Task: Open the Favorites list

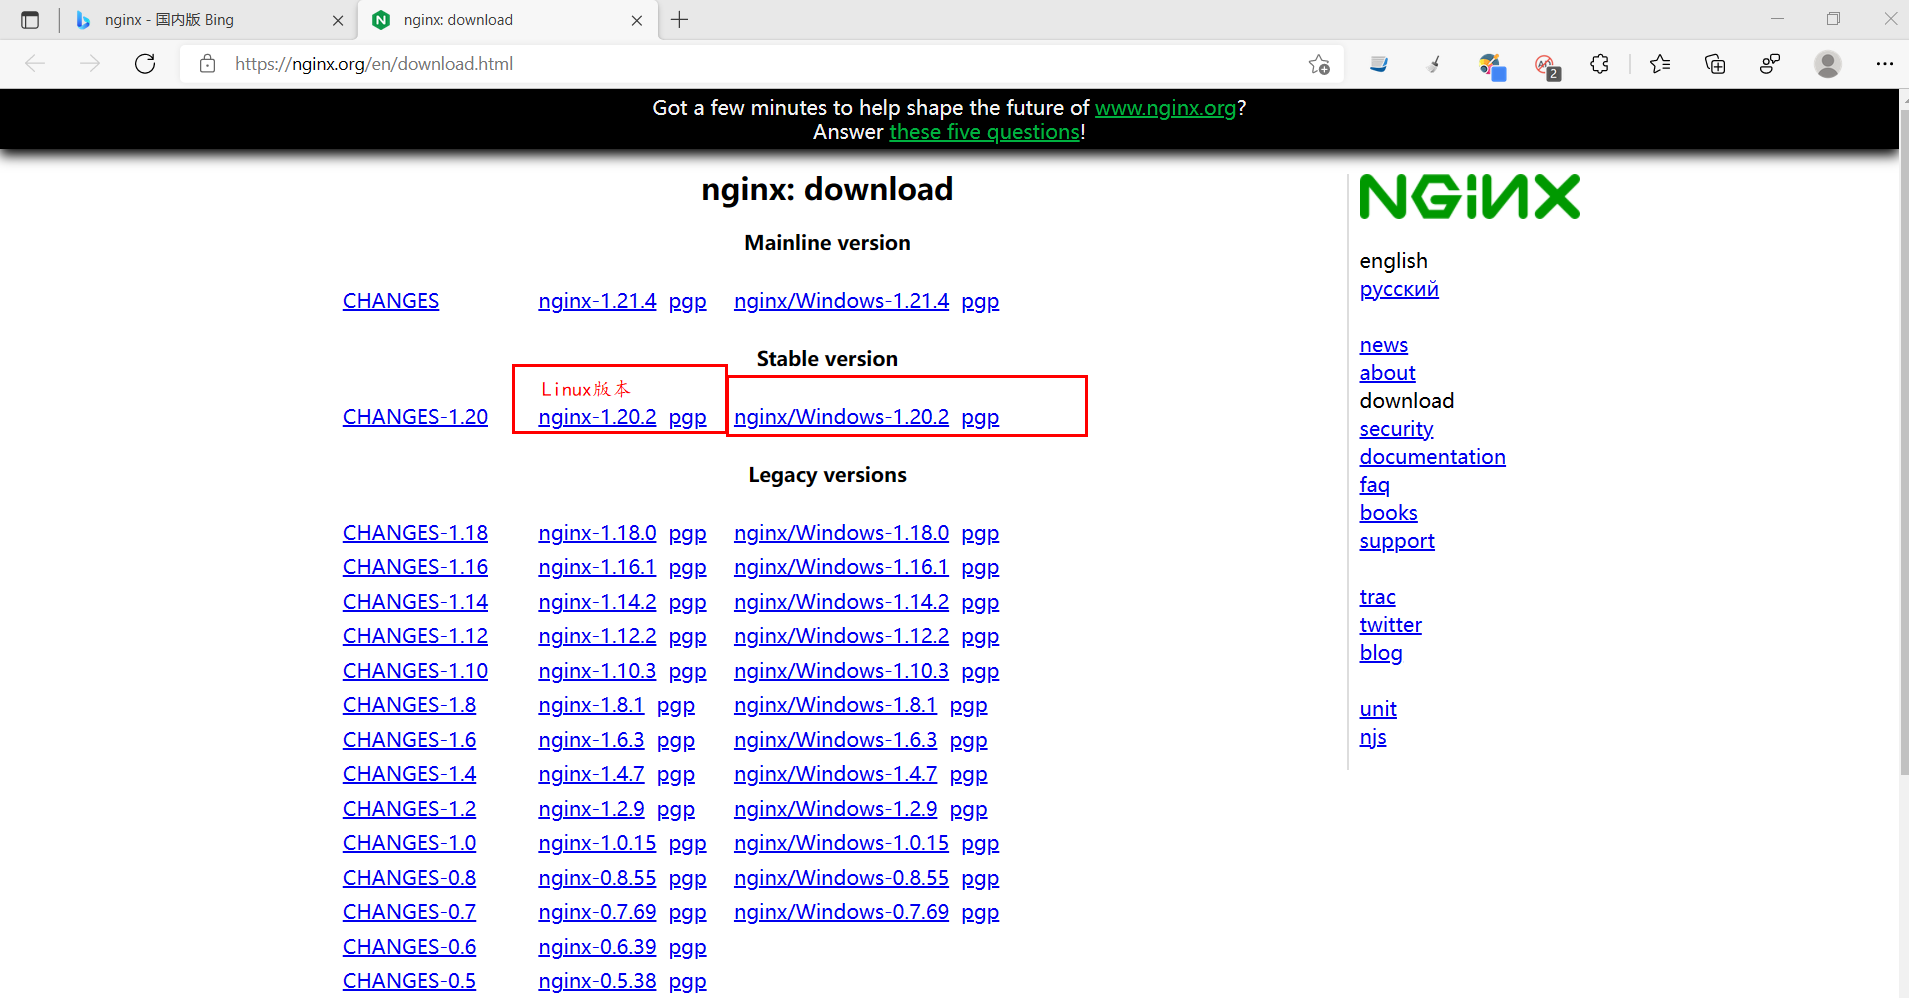Action: tap(1660, 64)
